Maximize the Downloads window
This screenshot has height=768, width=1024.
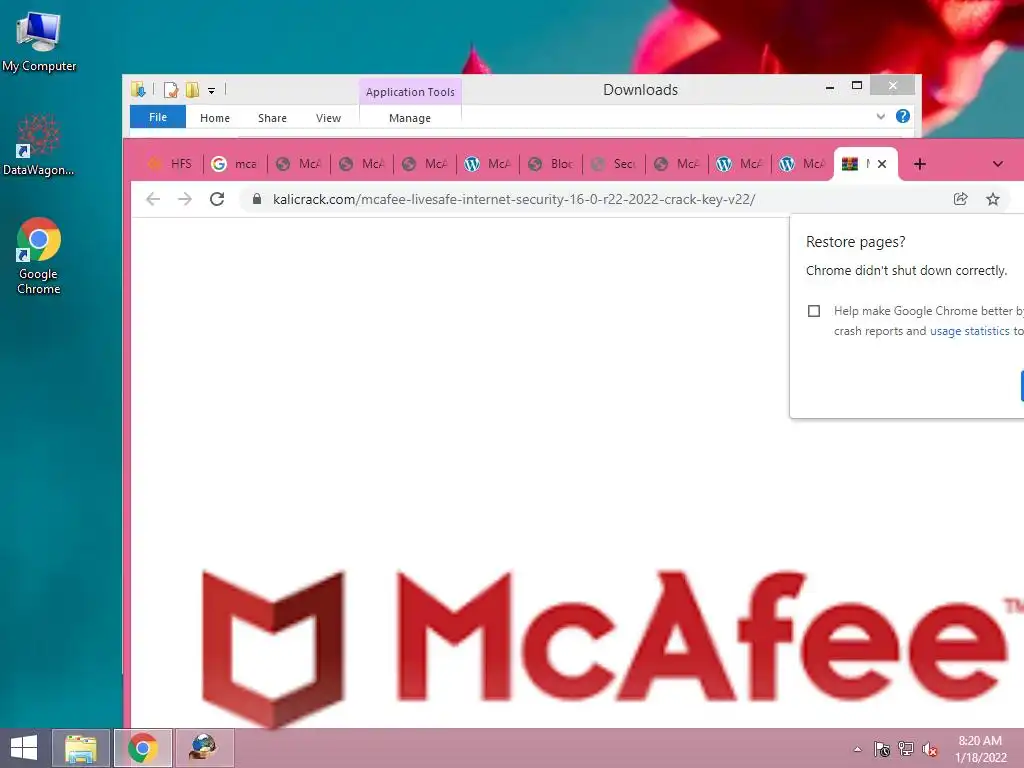pyautogui.click(x=857, y=86)
